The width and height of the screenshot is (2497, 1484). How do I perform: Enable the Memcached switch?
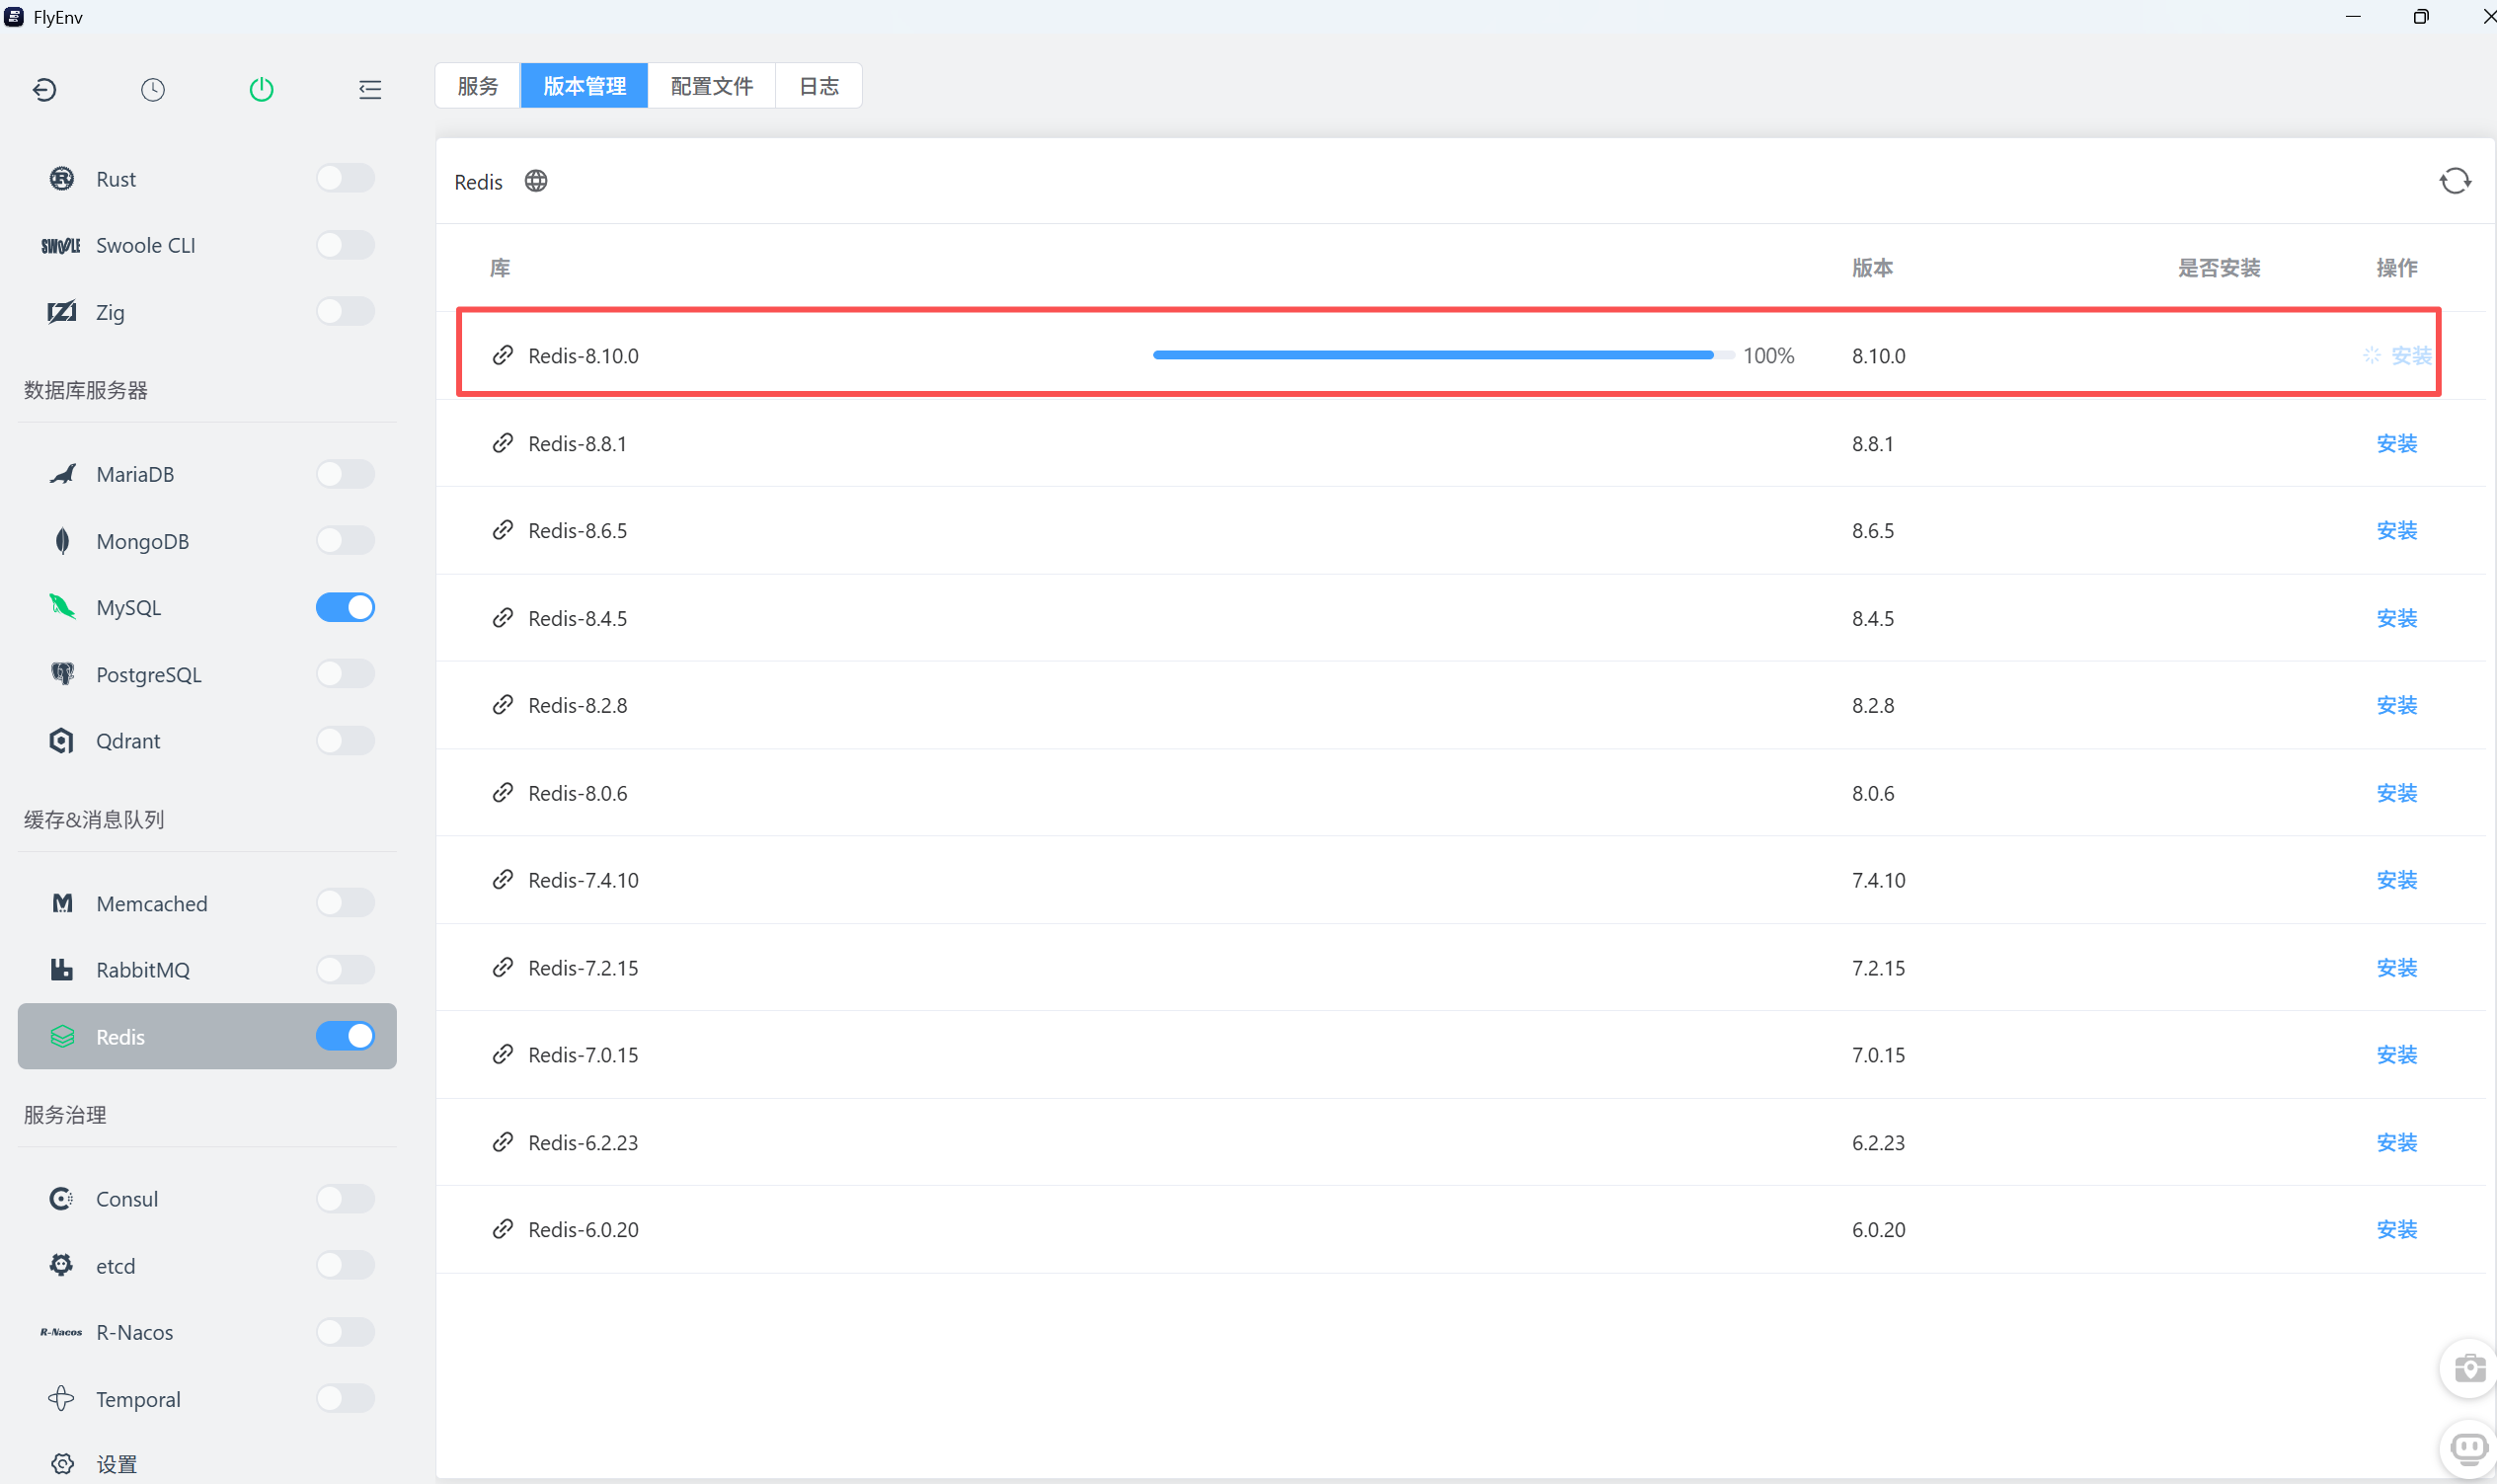(x=345, y=903)
